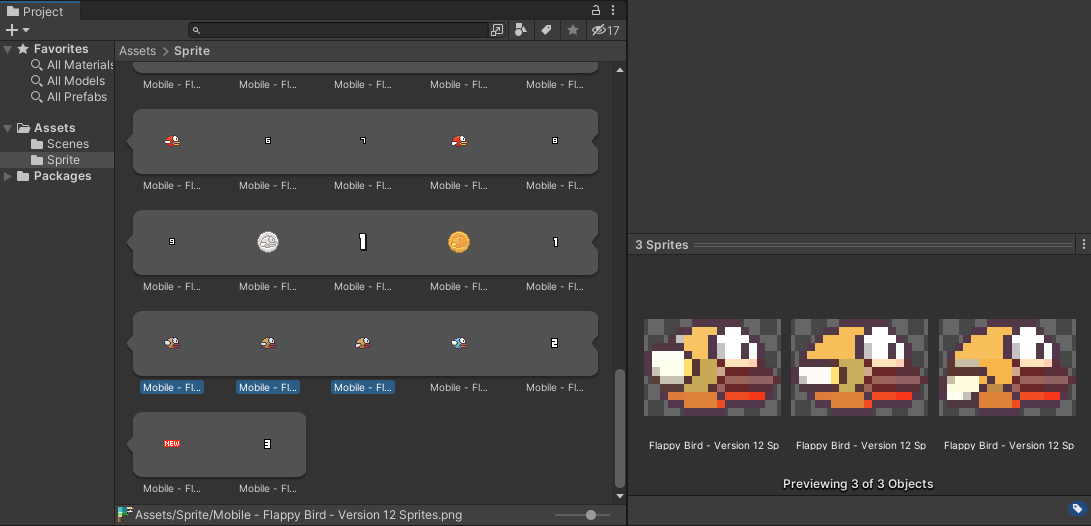Viewport: 1091px width, 526px height.
Task: Click the middle bird preview image
Action: click(859, 367)
